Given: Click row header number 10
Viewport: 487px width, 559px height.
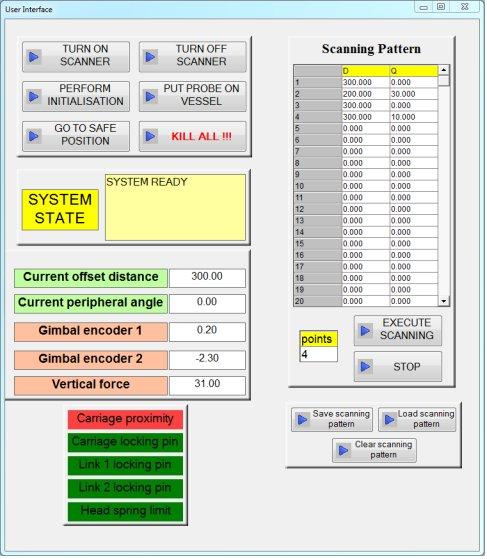Looking at the screenshot, I should [317, 186].
